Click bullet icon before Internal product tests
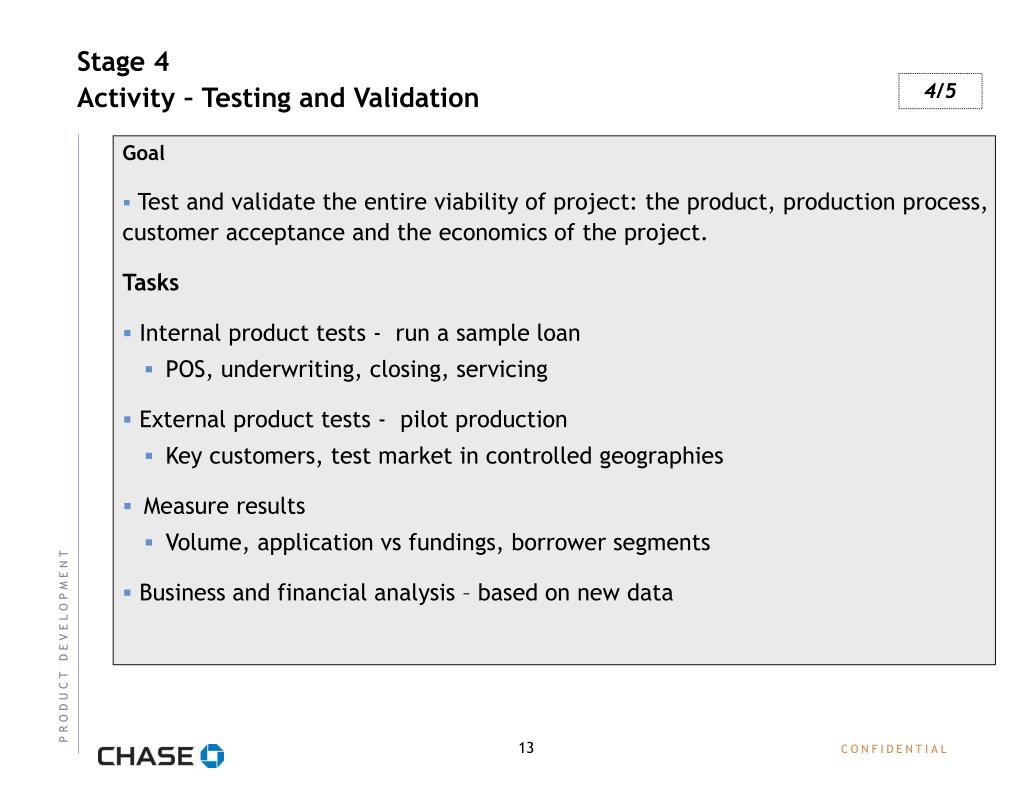This screenshot has width=1024, height=791. point(127,333)
